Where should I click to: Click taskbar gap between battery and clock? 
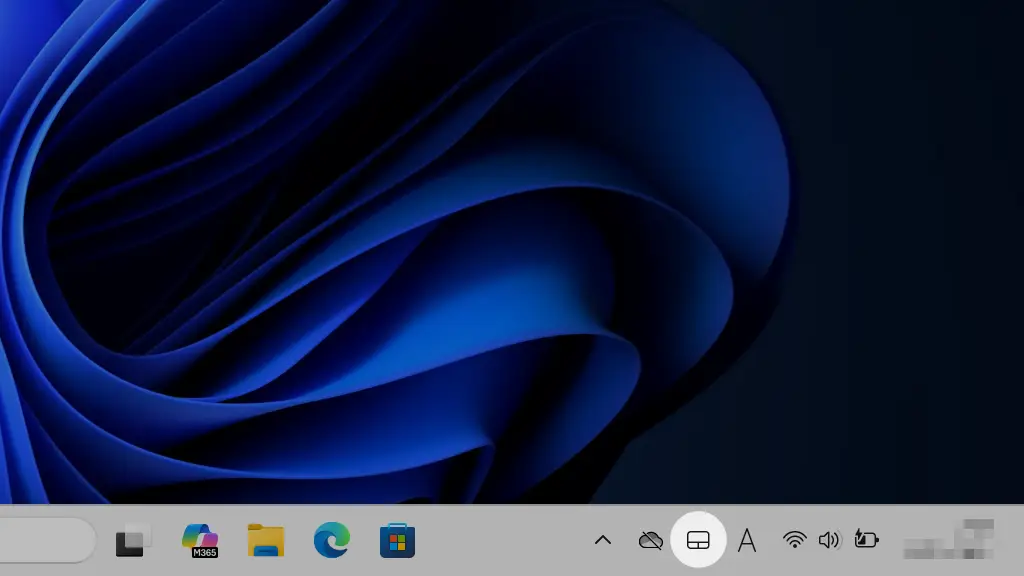[x=891, y=541]
